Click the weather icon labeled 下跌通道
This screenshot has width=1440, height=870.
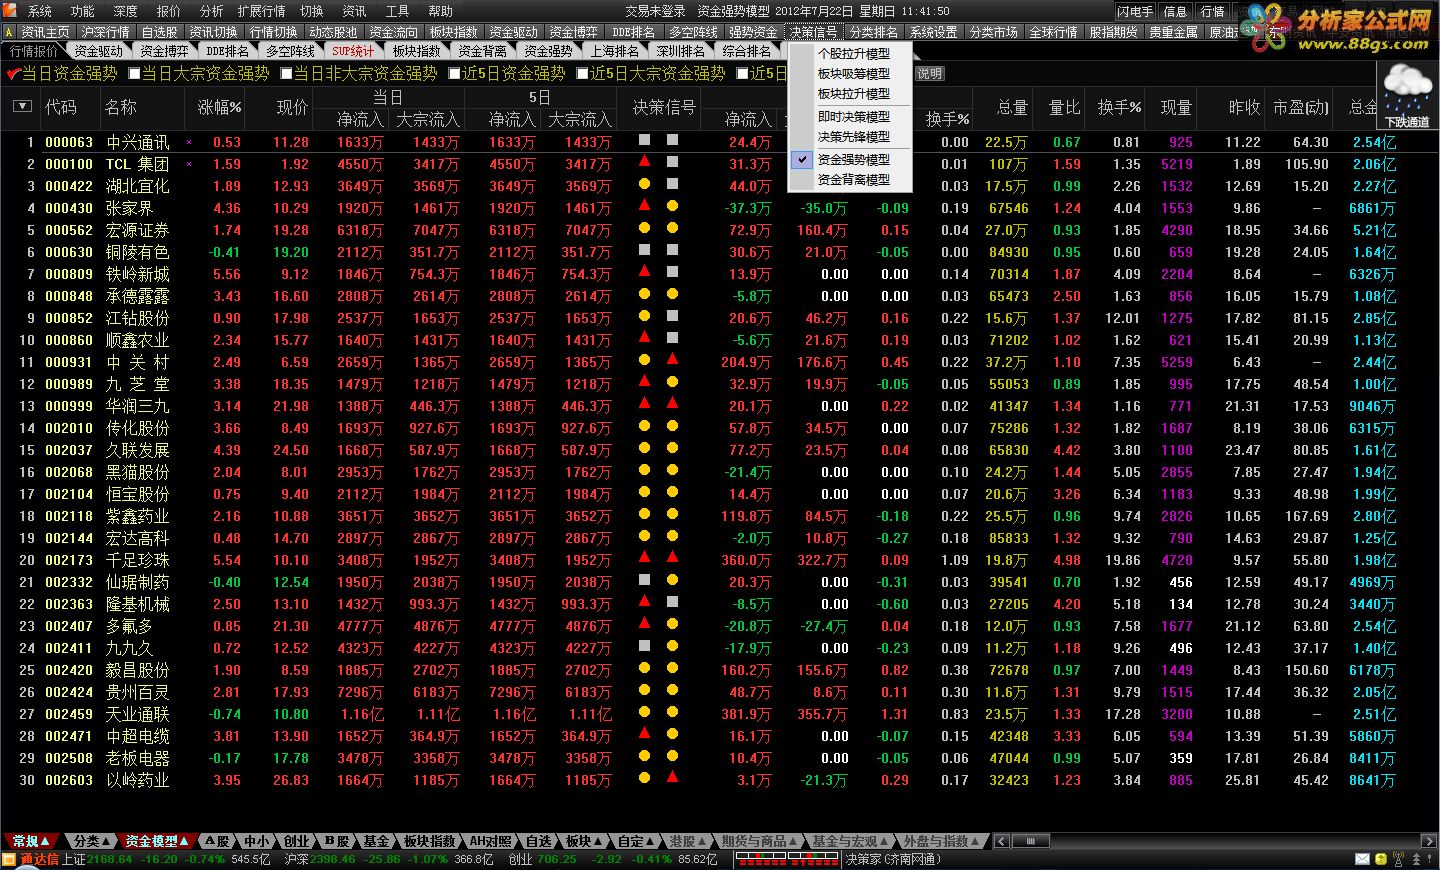(1408, 96)
